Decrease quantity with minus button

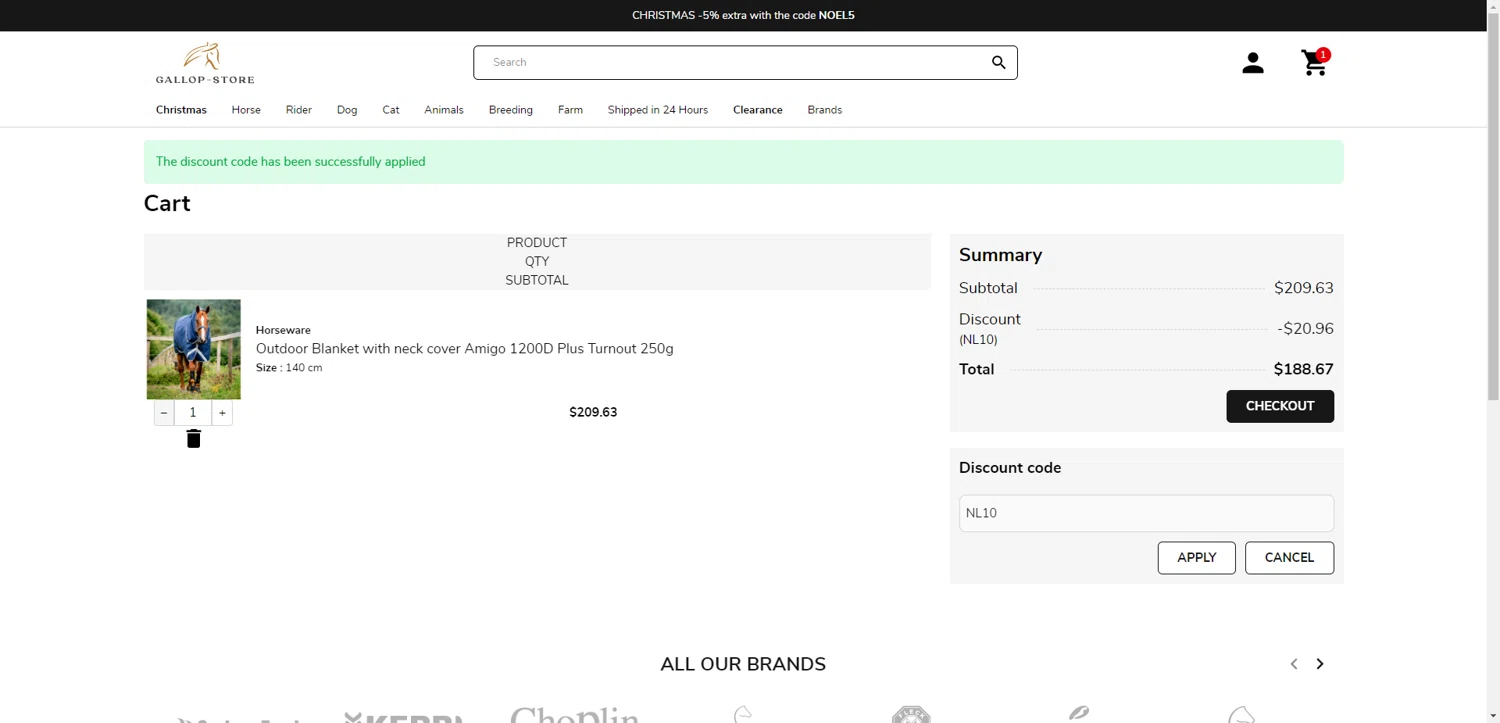coord(164,413)
